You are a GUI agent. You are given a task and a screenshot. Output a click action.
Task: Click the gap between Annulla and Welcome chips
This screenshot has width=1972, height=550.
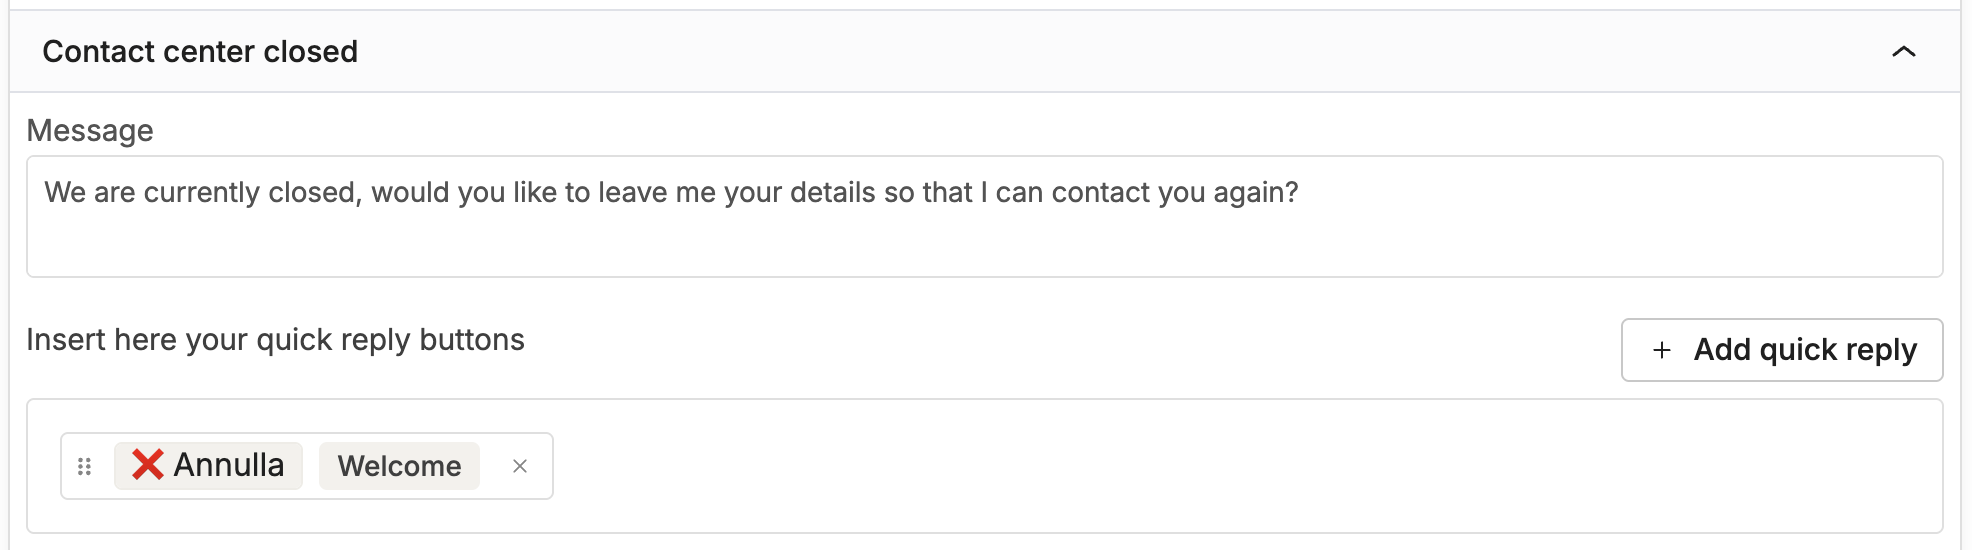[311, 466]
